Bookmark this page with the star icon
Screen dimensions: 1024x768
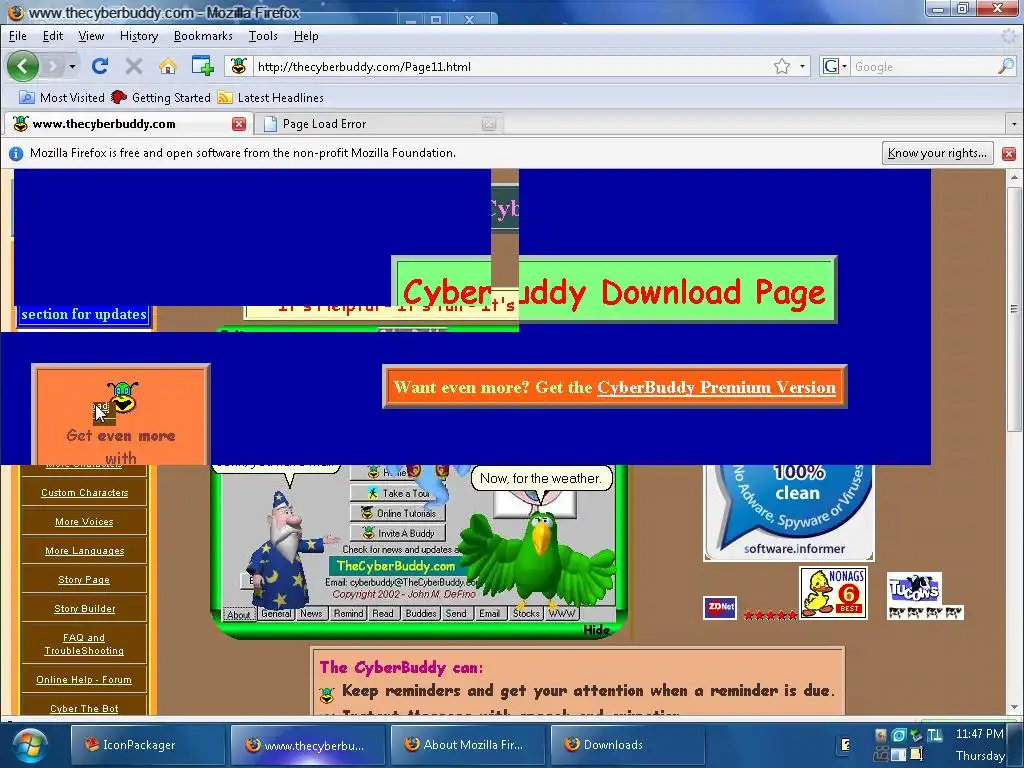782,66
